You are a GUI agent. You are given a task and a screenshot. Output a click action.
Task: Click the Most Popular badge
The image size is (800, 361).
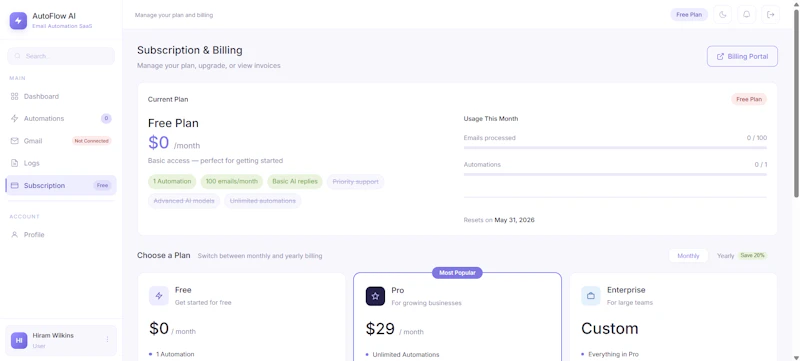[x=457, y=273]
